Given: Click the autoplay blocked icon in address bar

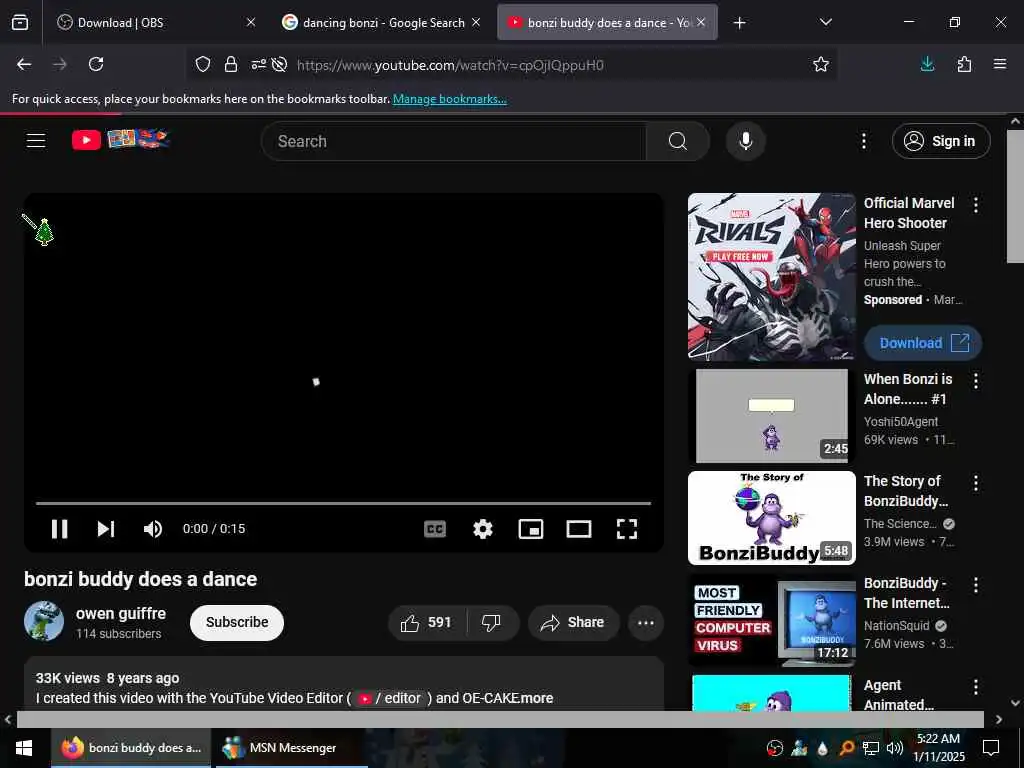Looking at the screenshot, I should tap(280, 64).
